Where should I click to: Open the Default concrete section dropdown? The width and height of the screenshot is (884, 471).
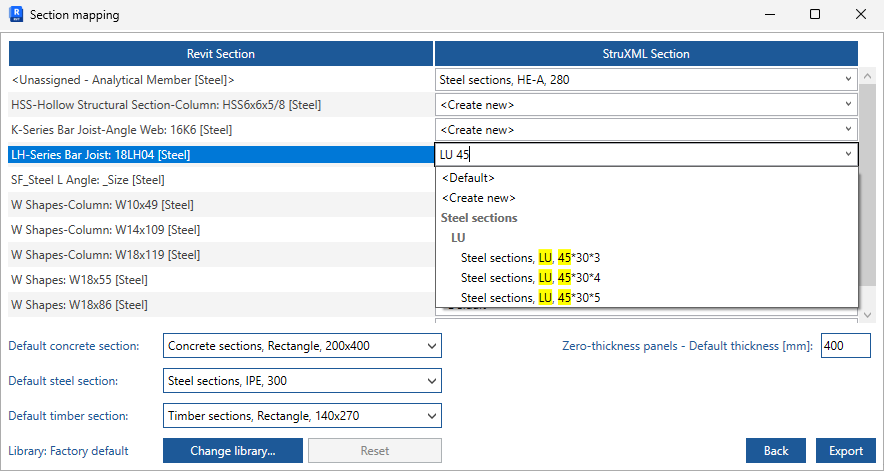[x=302, y=346]
